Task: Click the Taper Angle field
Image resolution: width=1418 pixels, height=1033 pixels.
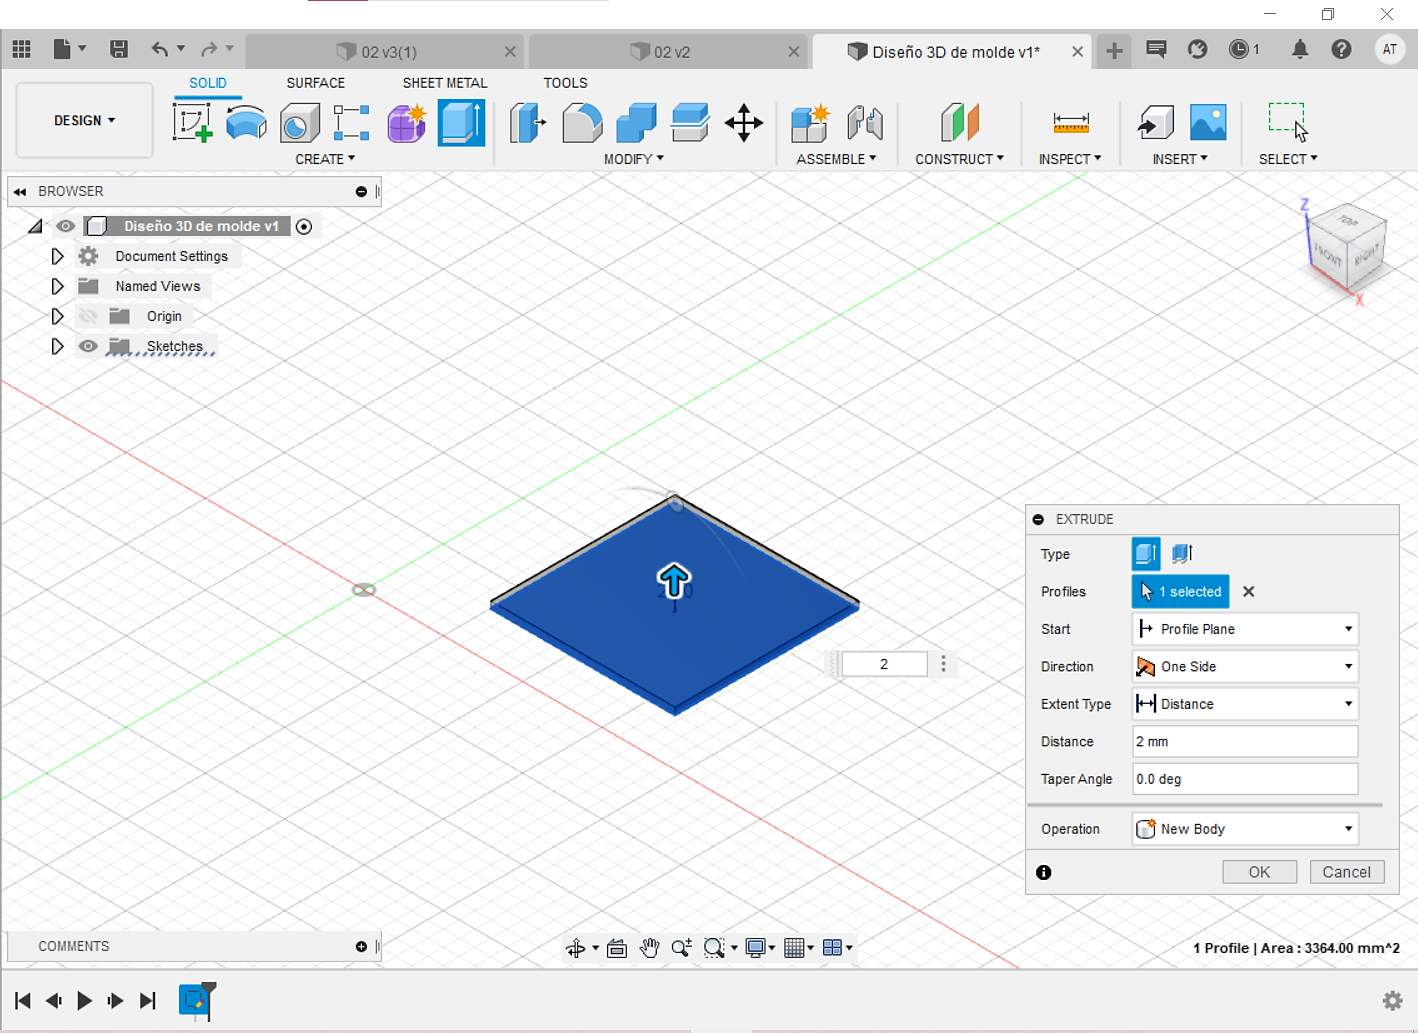Action: click(x=1245, y=779)
